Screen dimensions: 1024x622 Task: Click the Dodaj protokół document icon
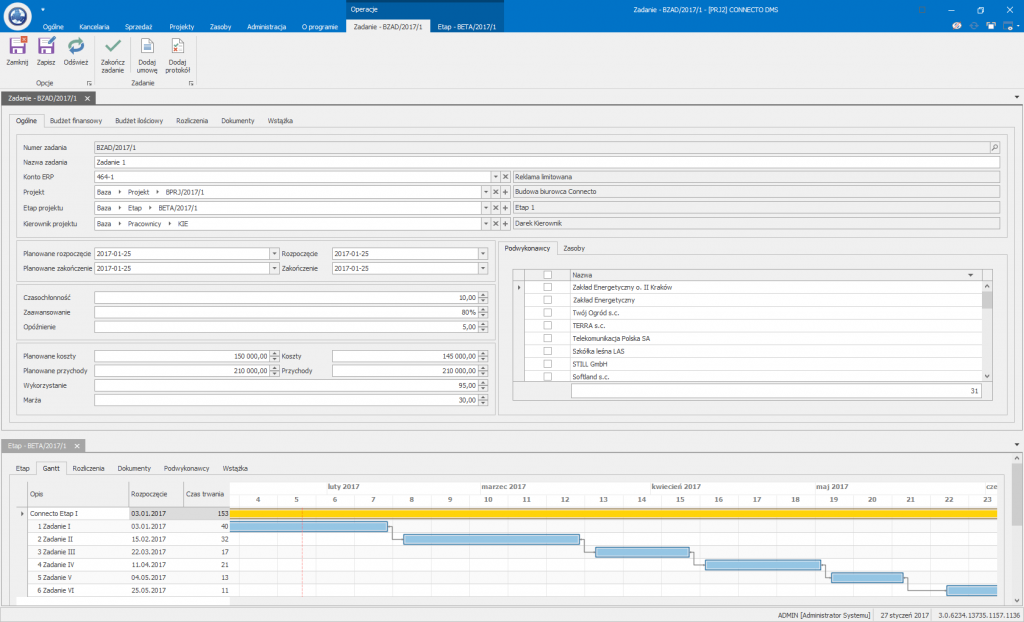point(178,46)
